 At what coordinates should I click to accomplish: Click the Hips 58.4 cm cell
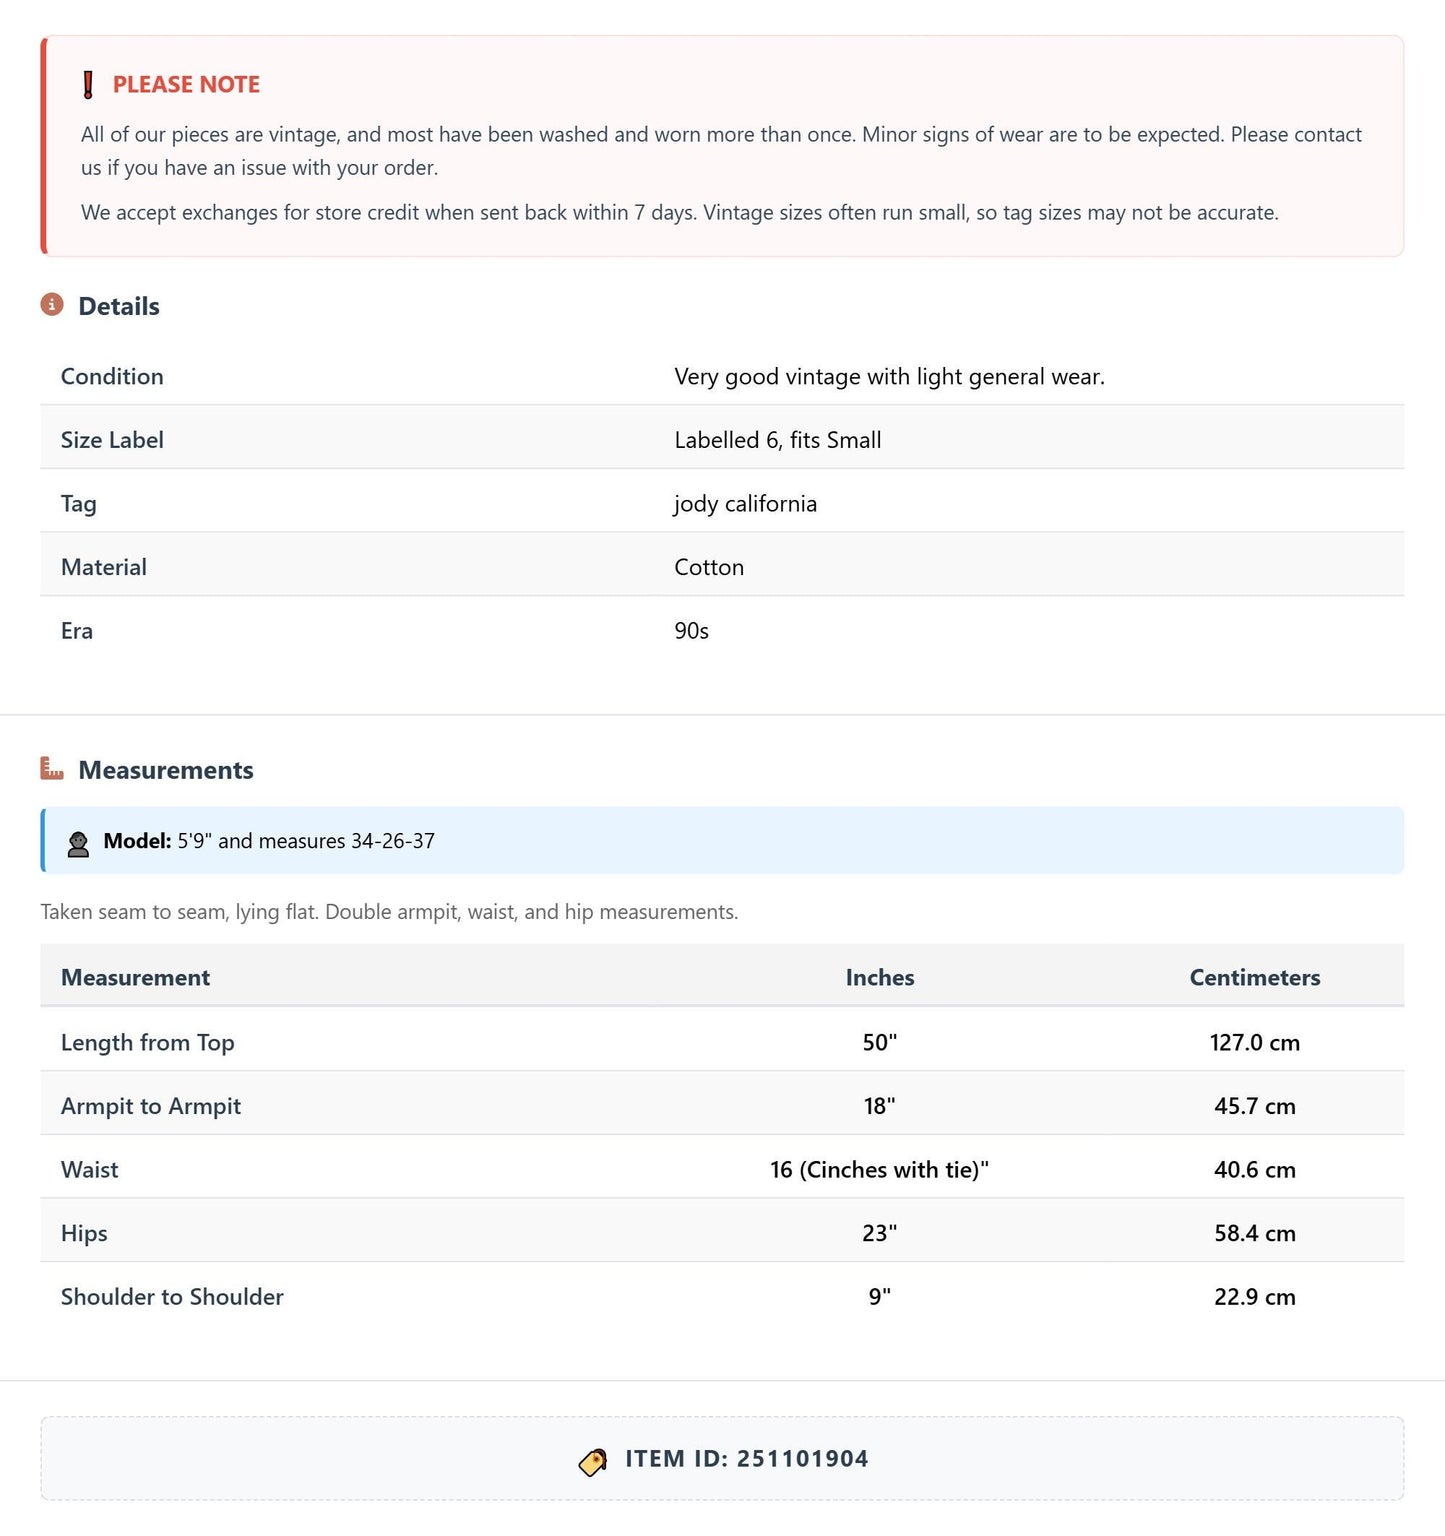pos(1255,1233)
